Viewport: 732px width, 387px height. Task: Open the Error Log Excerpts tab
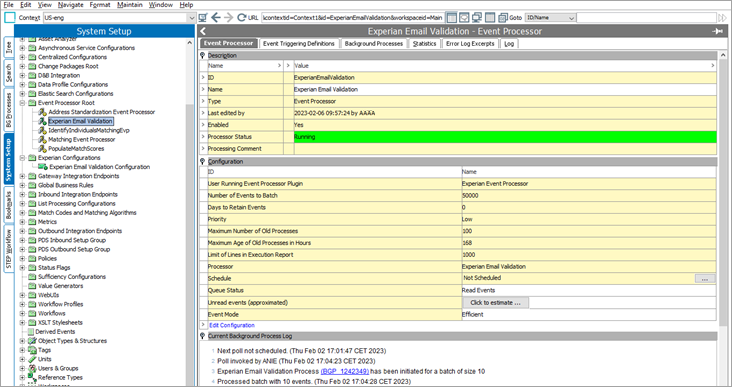[x=470, y=43]
